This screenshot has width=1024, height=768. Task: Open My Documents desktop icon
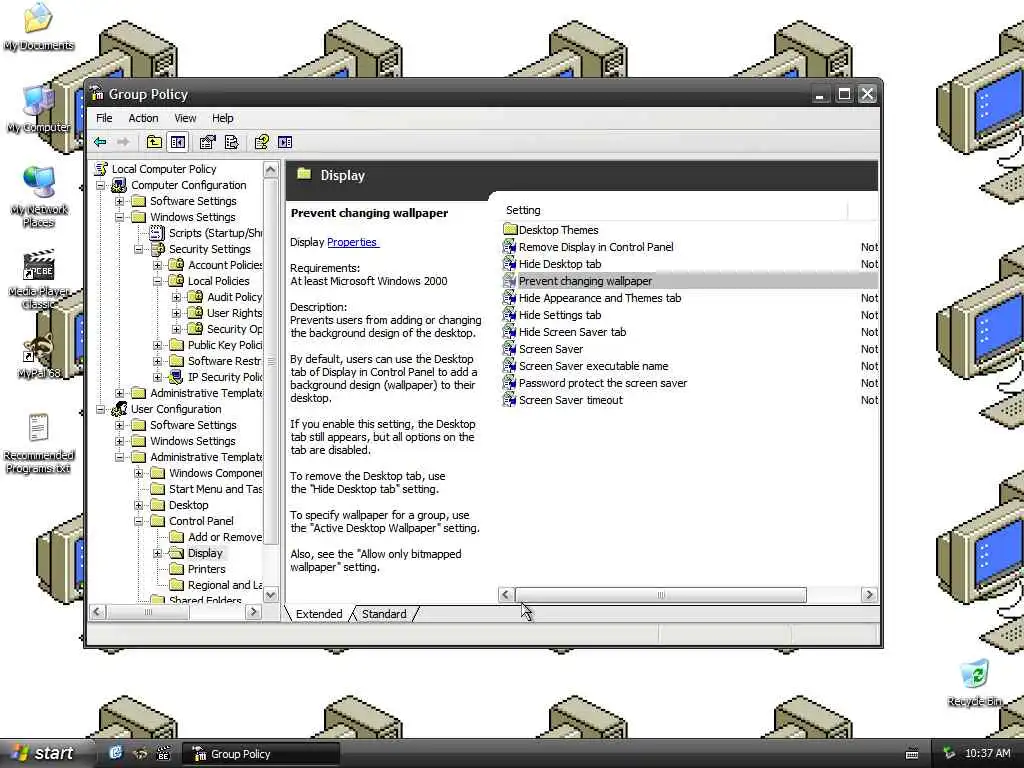point(38,27)
